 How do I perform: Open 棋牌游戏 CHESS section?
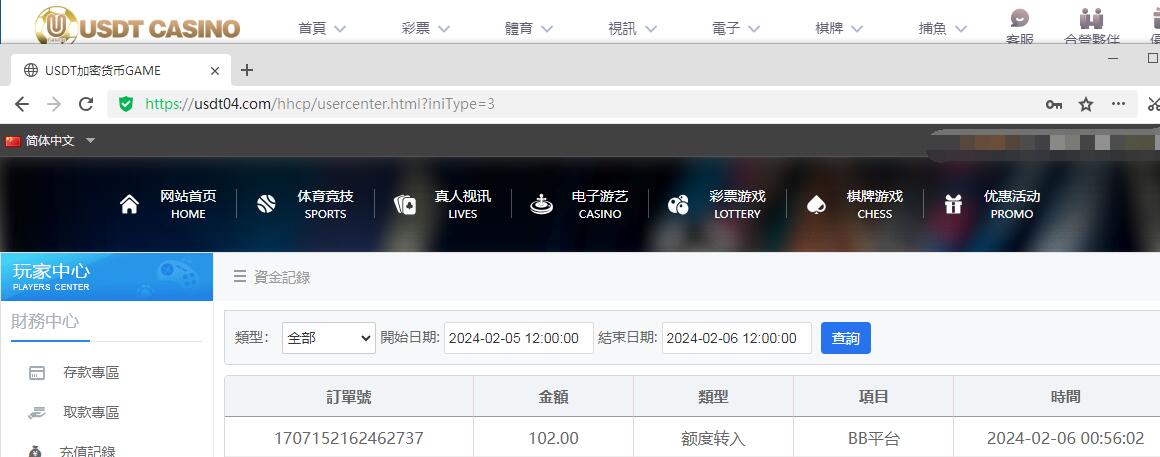pyautogui.click(x=874, y=205)
